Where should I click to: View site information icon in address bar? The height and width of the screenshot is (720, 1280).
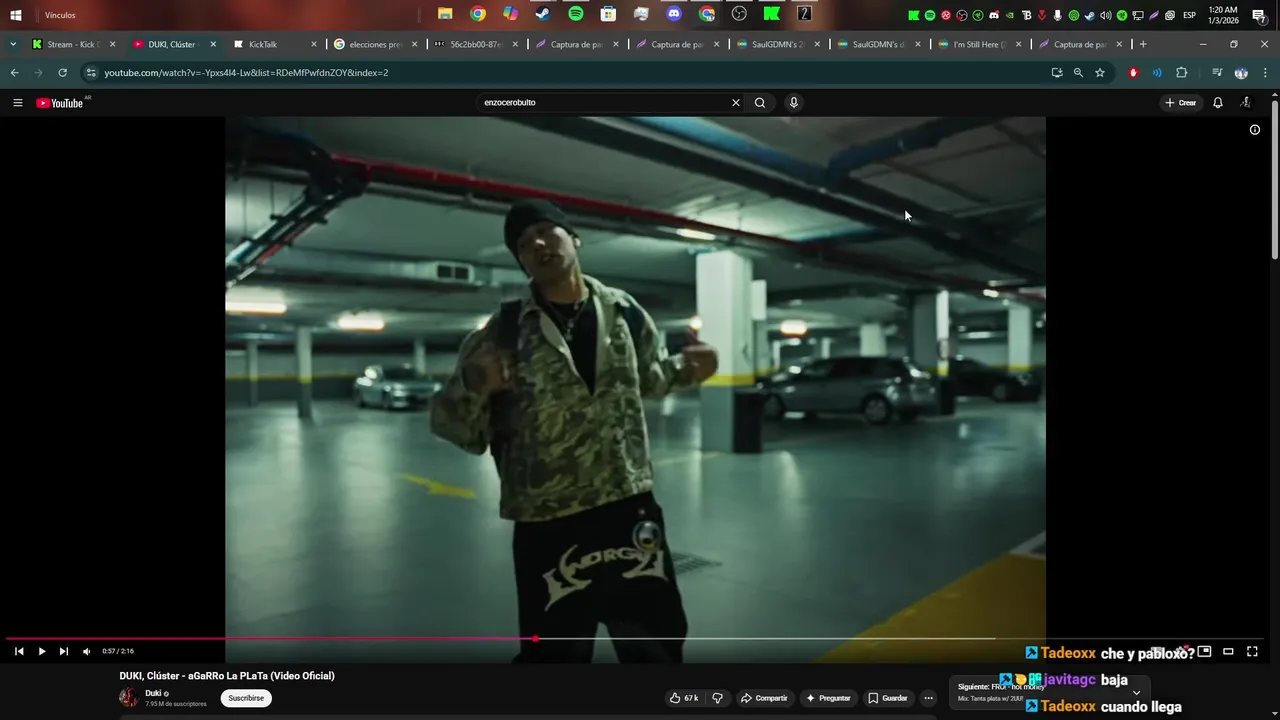pos(91,73)
